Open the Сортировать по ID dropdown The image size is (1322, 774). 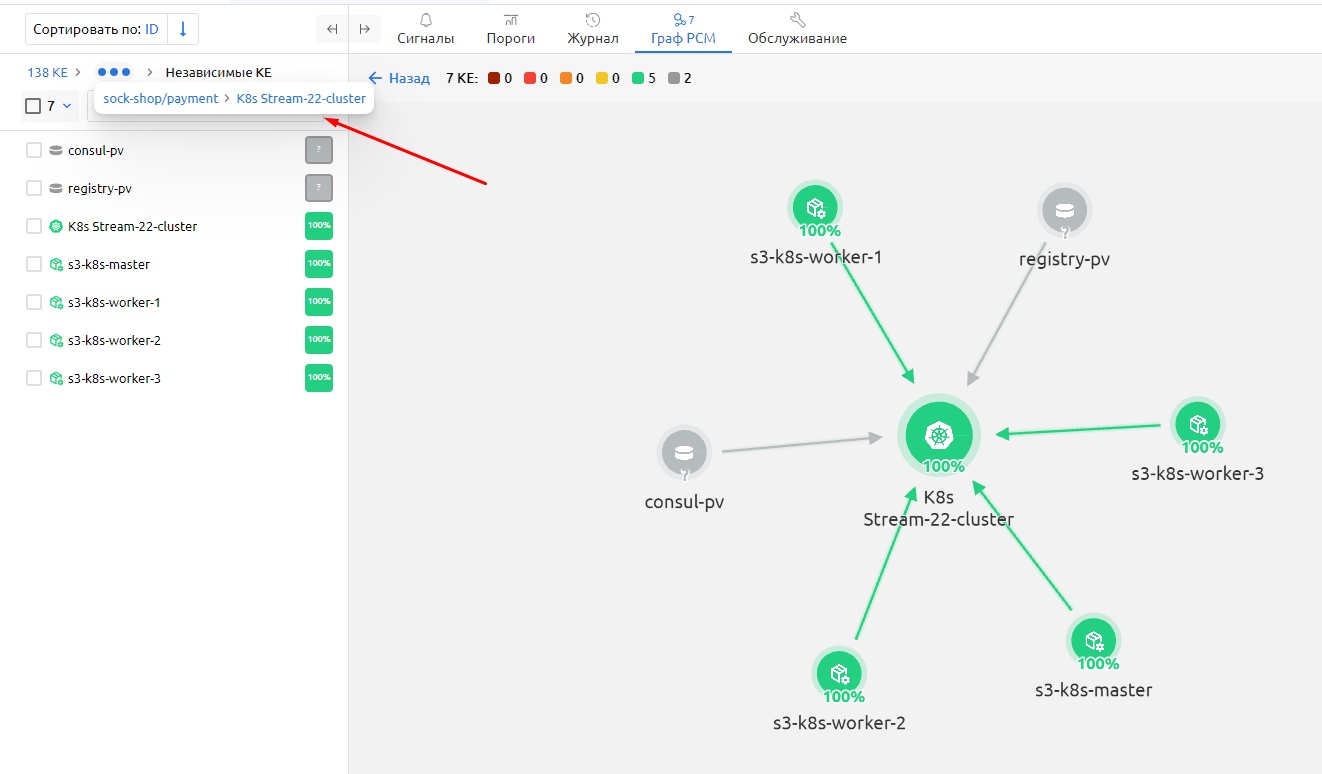(x=96, y=29)
